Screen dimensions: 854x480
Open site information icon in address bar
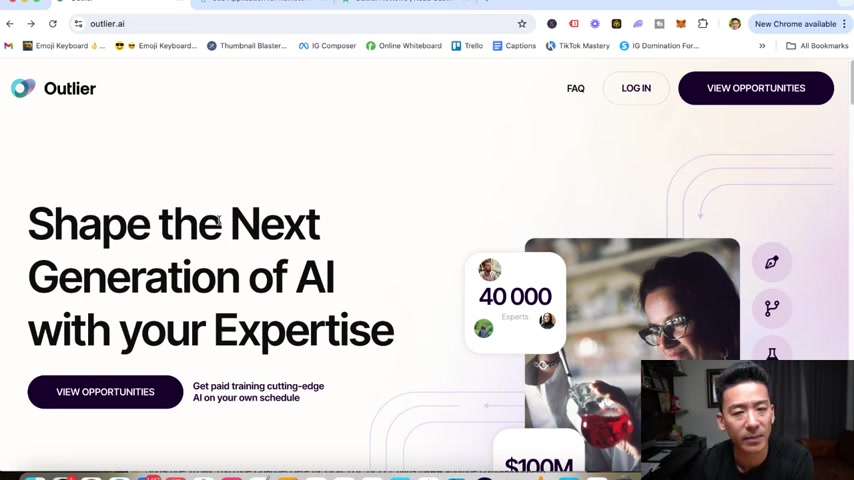[x=78, y=24]
